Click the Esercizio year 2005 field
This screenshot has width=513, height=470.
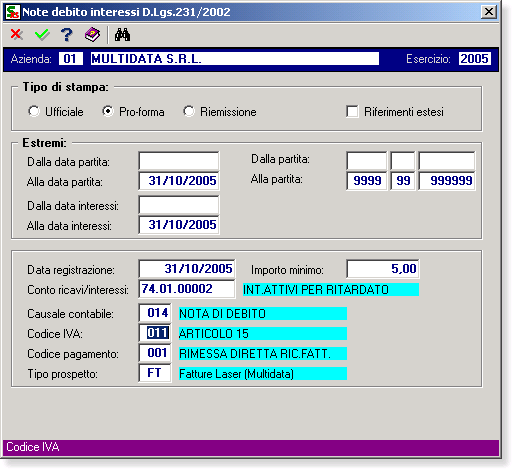[474, 59]
